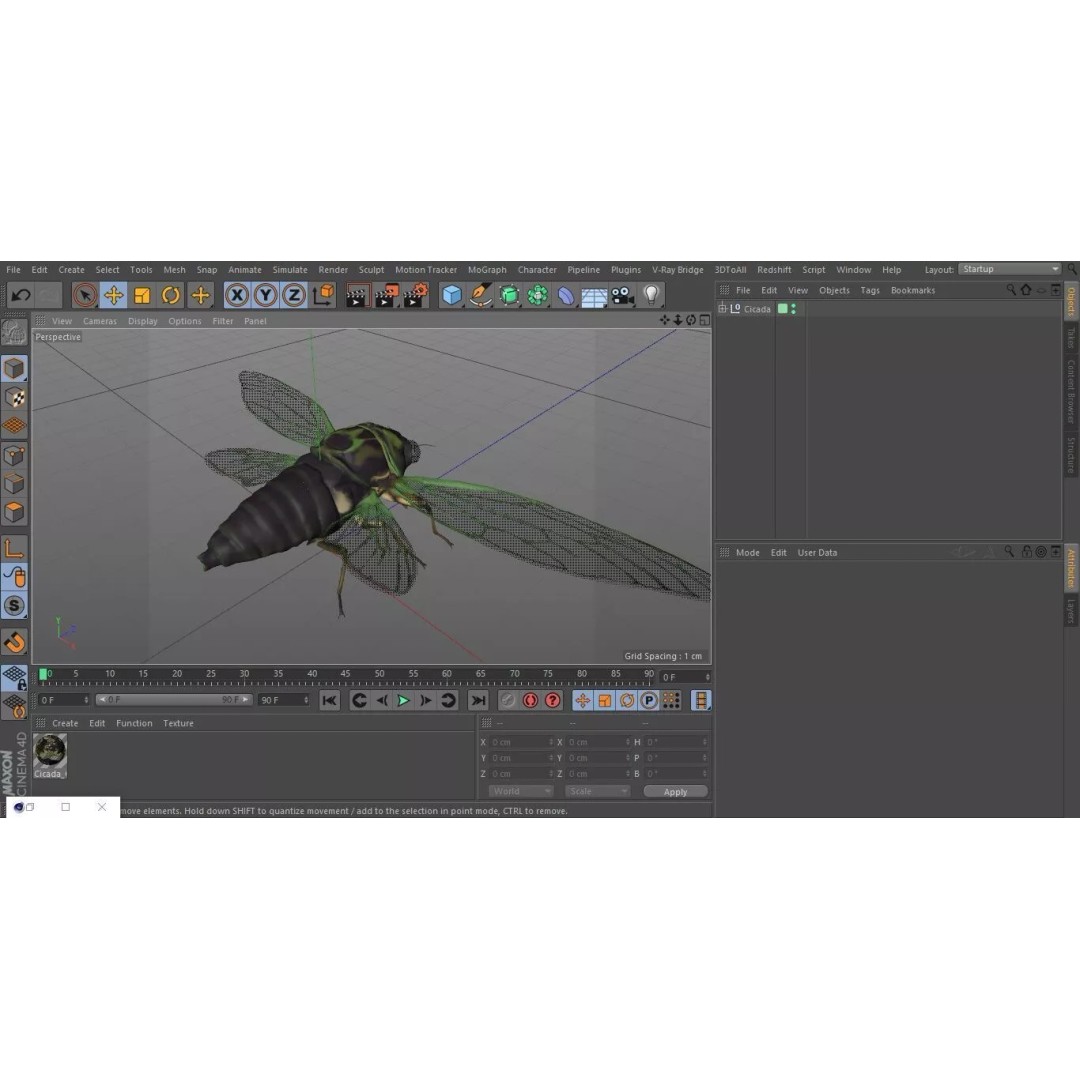Click the Apply coordinates button
1080x1080 pixels.
point(676,792)
